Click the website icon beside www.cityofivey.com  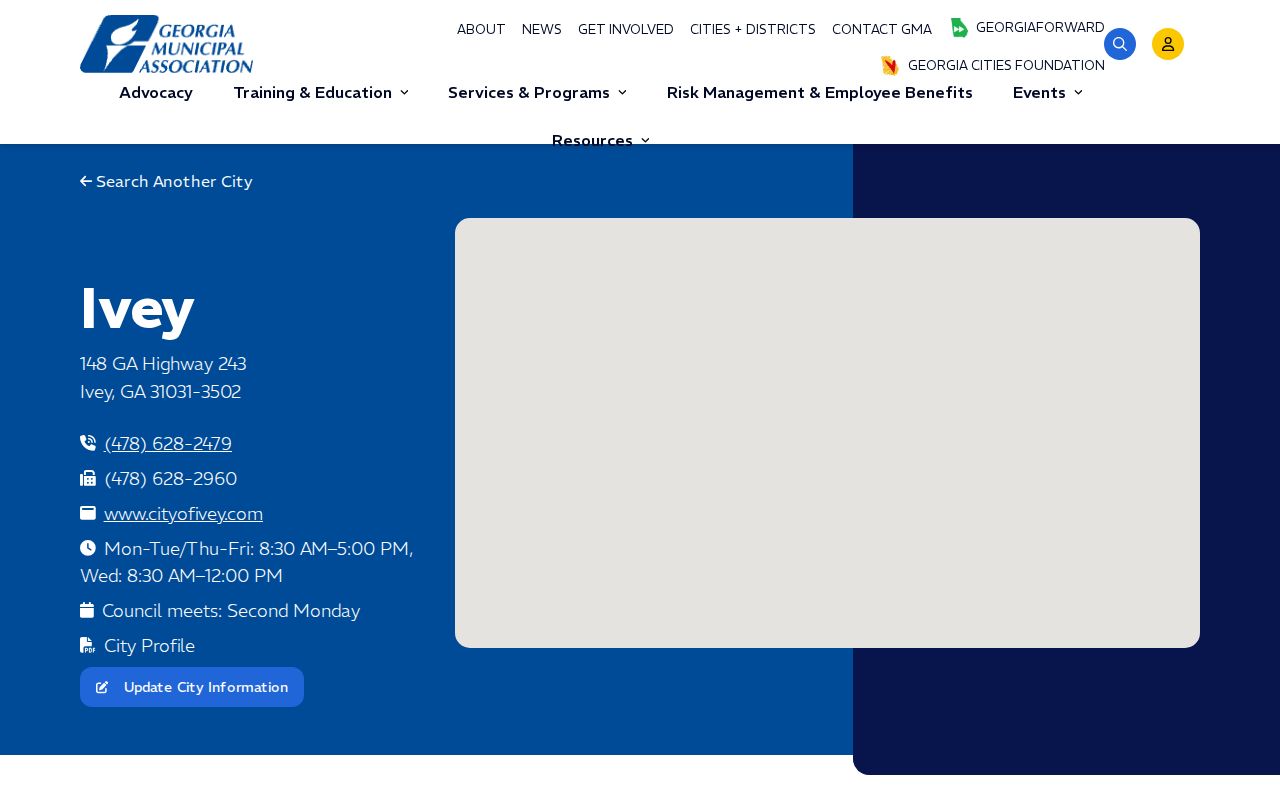[x=88, y=513]
